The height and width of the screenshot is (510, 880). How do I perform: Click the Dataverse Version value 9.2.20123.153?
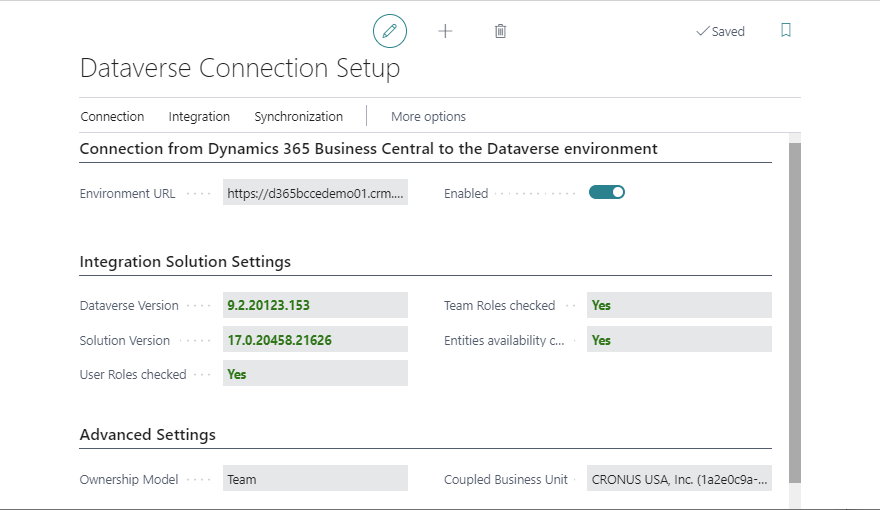click(x=315, y=305)
